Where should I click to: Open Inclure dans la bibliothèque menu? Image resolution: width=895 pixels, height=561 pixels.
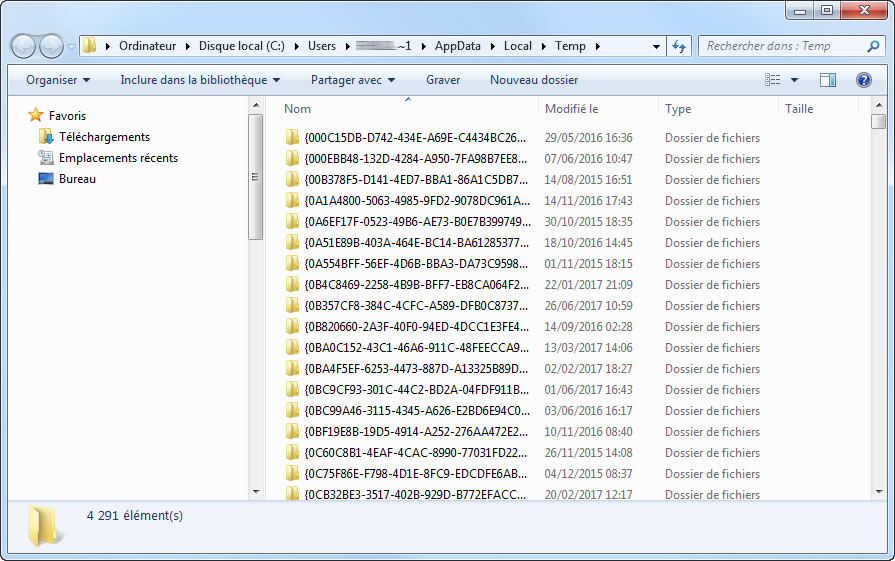point(200,80)
